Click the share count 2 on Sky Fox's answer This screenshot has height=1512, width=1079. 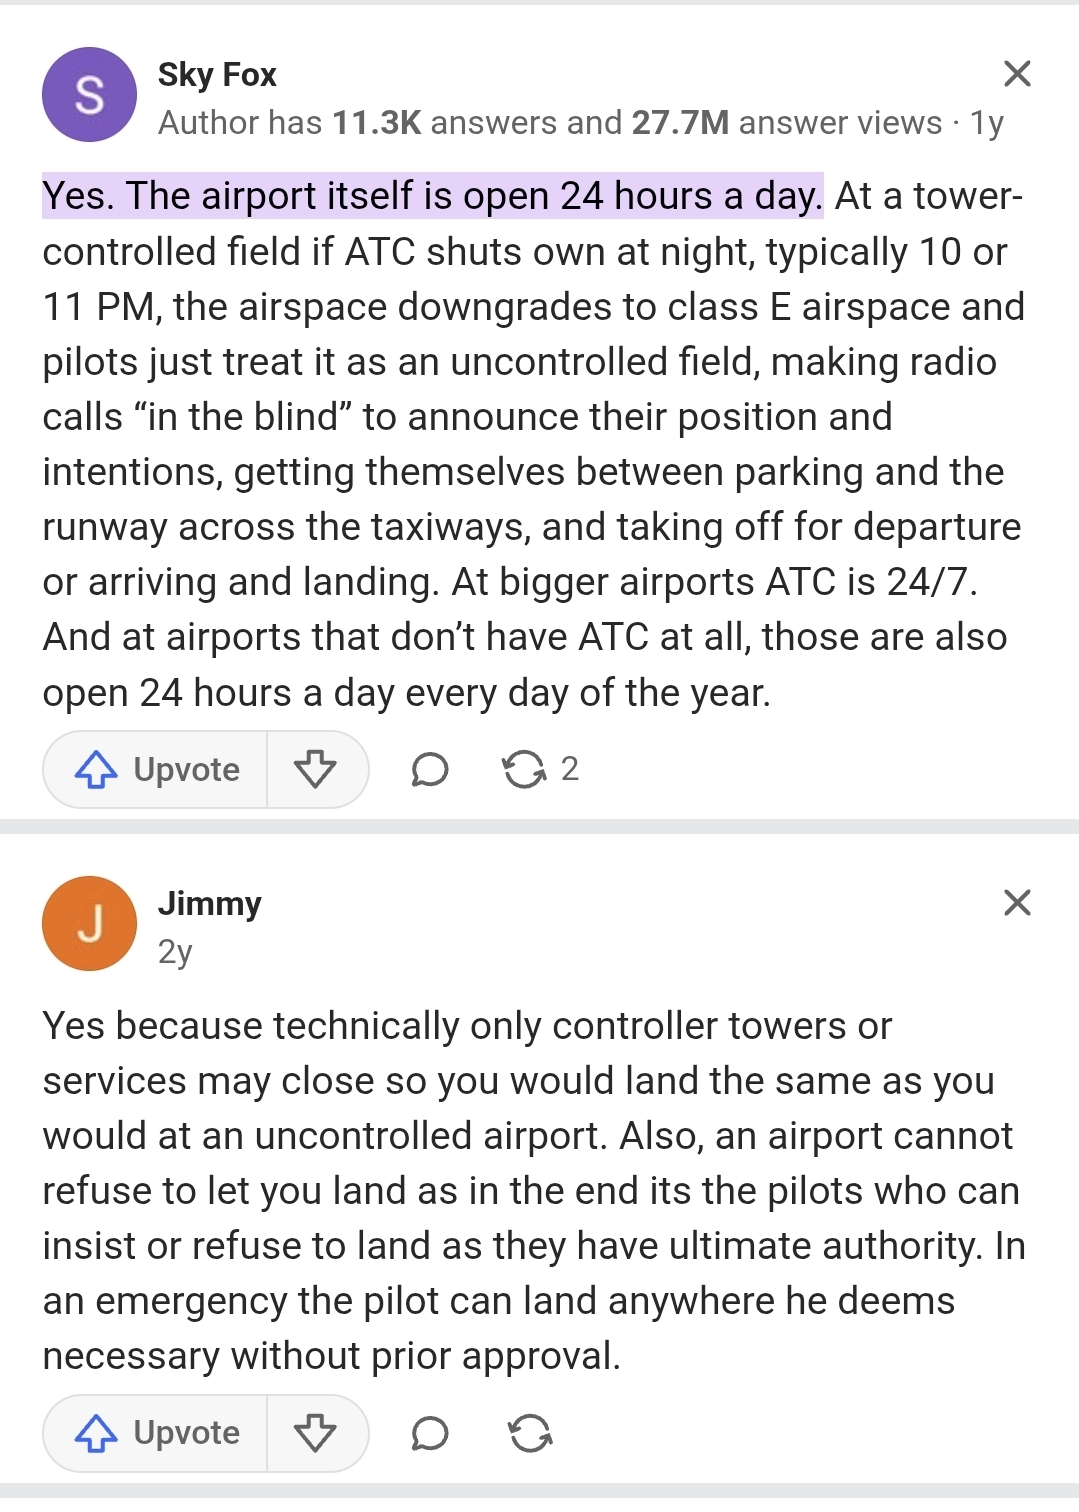pyautogui.click(x=570, y=769)
